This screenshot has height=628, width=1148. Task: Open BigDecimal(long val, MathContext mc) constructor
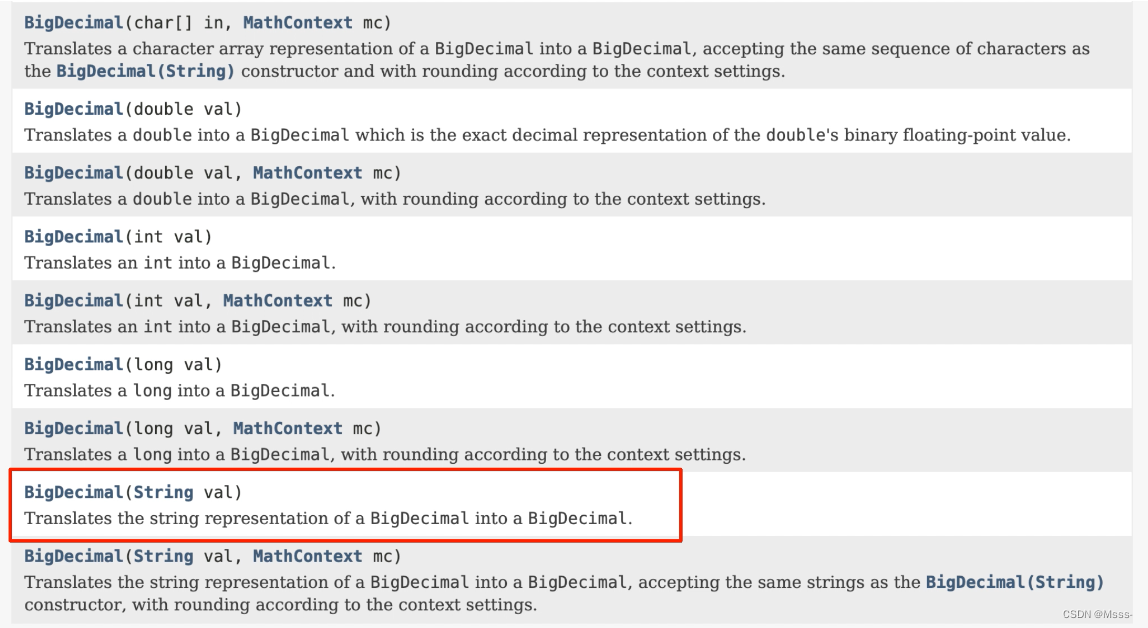click(x=74, y=428)
